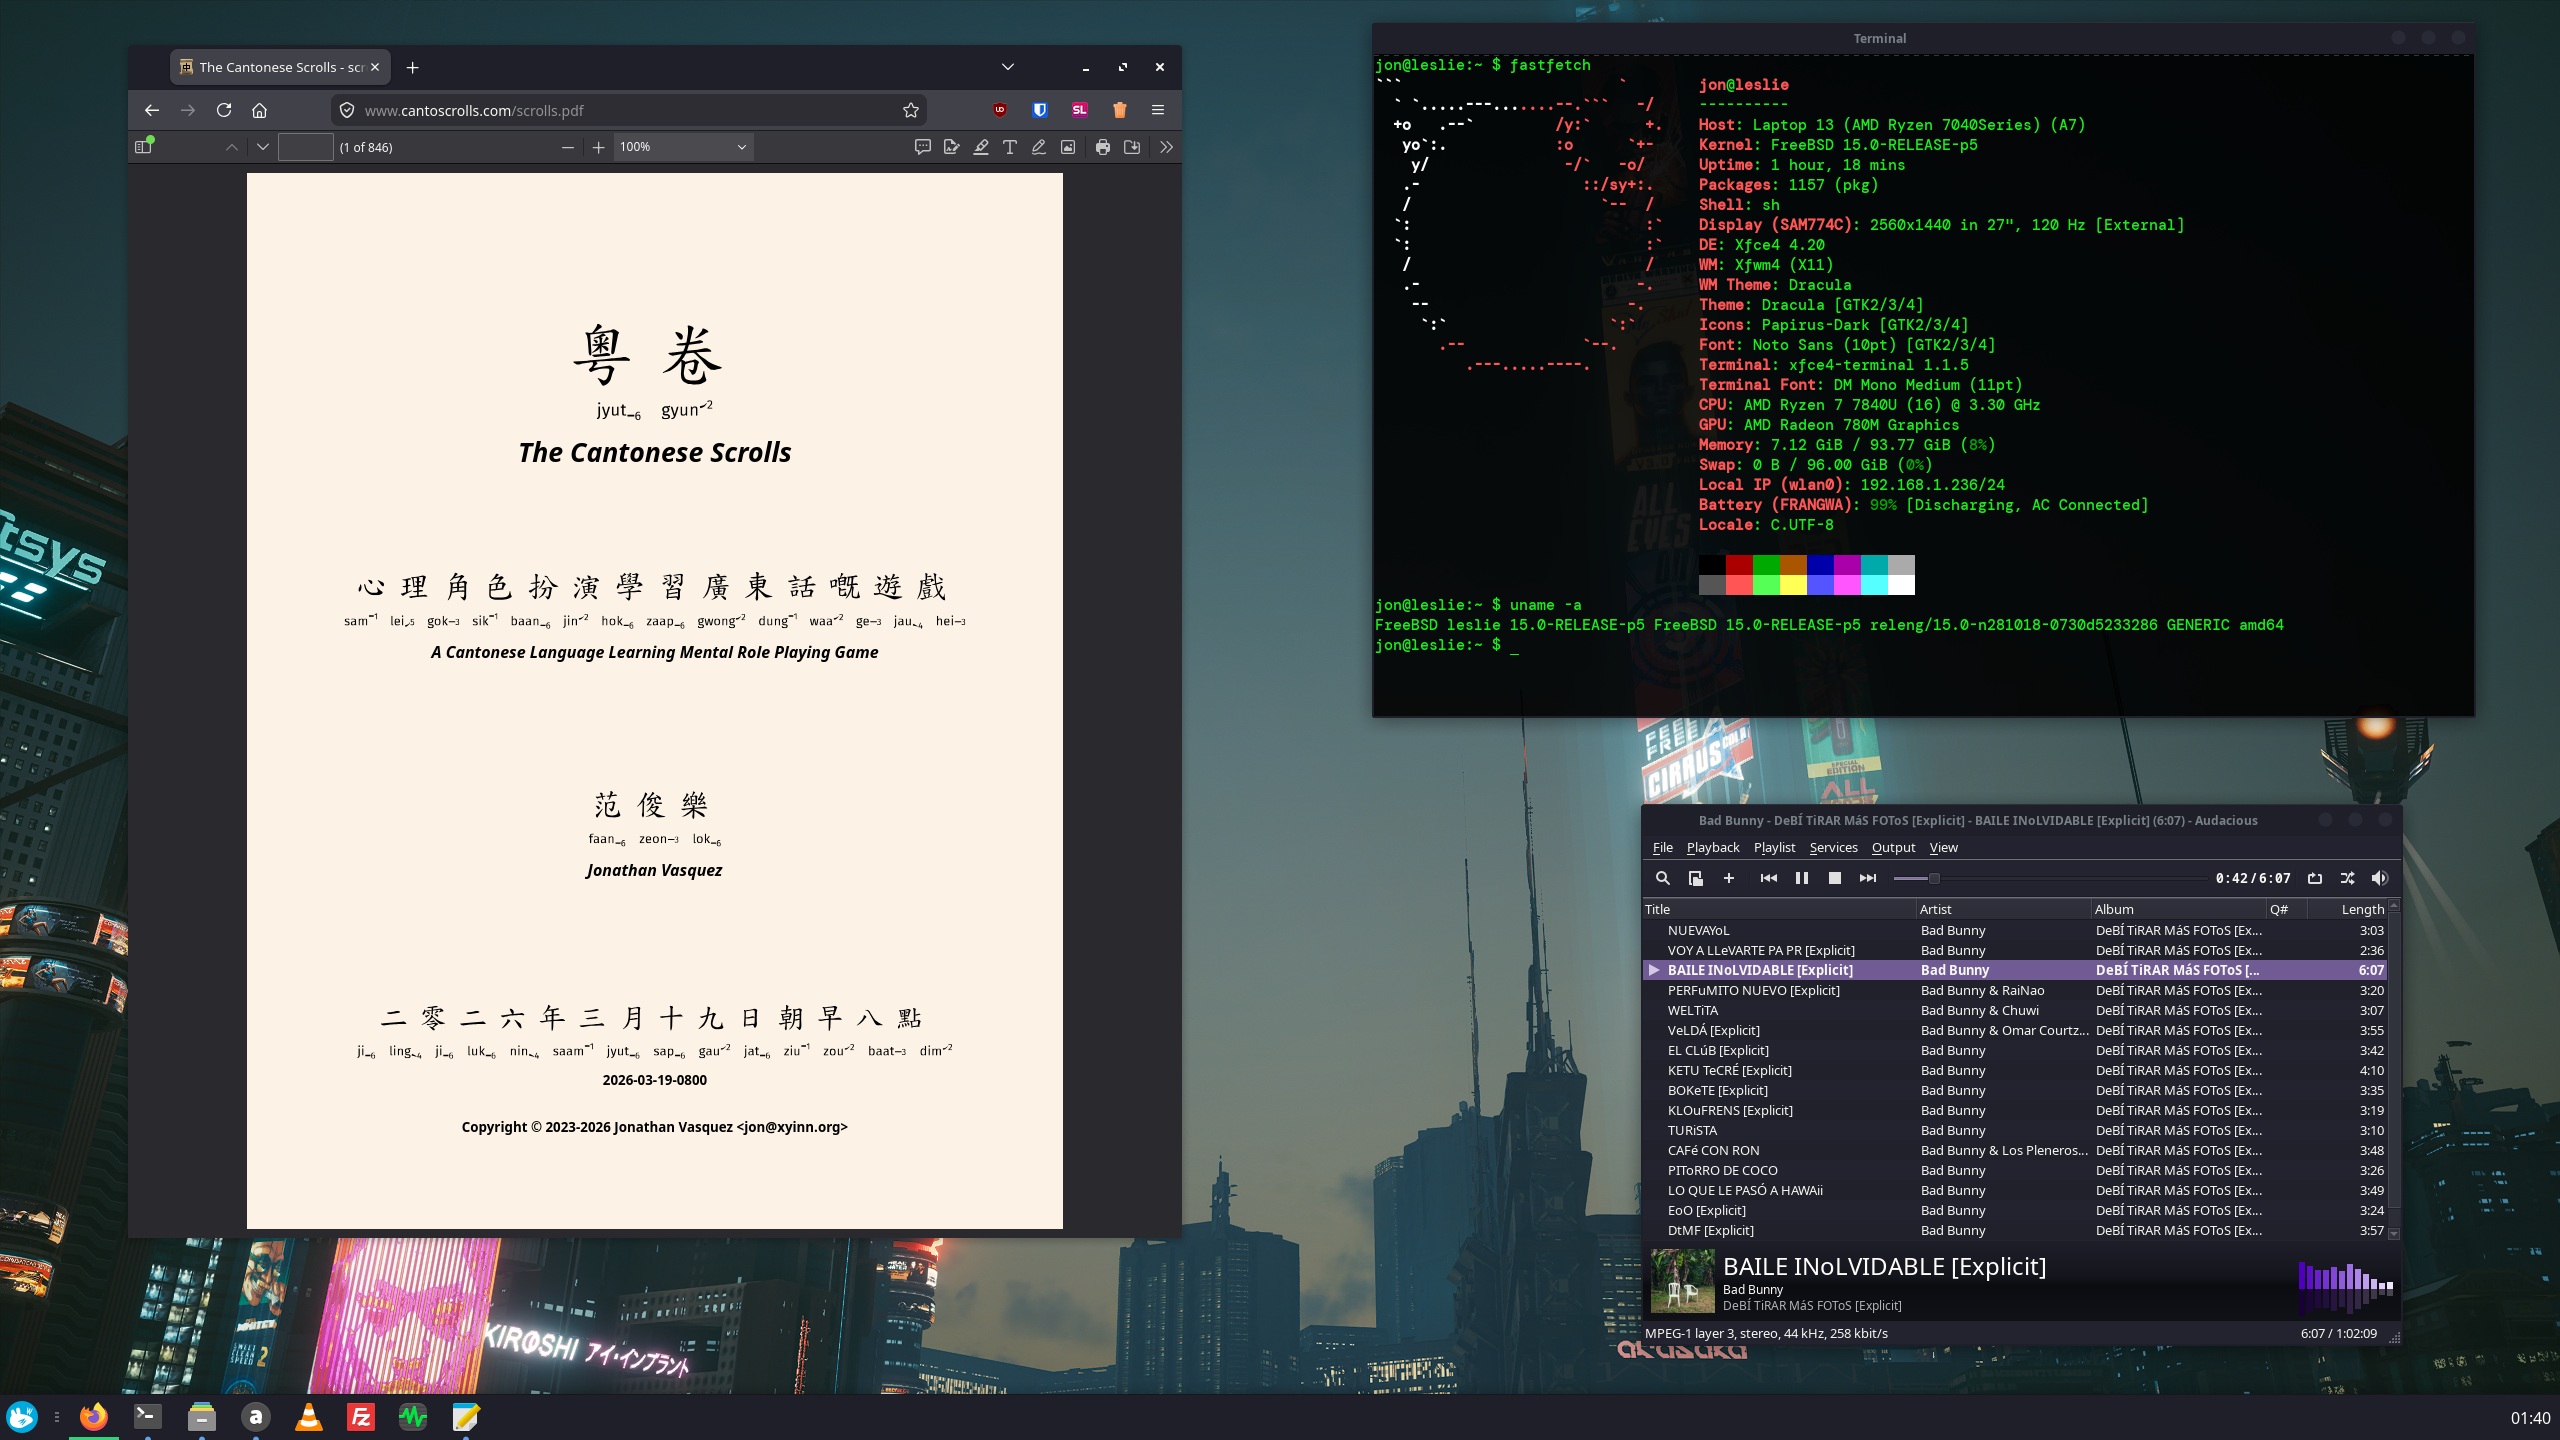Select the PDF add text tool
The height and width of the screenshot is (1440, 2560).
(x=1010, y=147)
